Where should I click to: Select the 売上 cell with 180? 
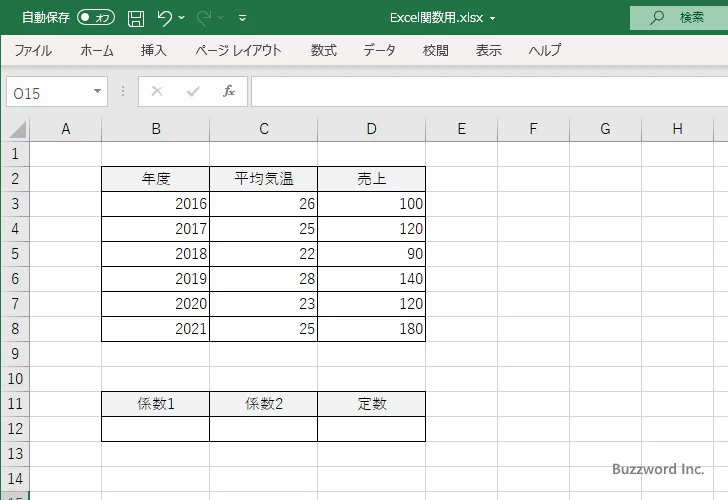point(371,329)
